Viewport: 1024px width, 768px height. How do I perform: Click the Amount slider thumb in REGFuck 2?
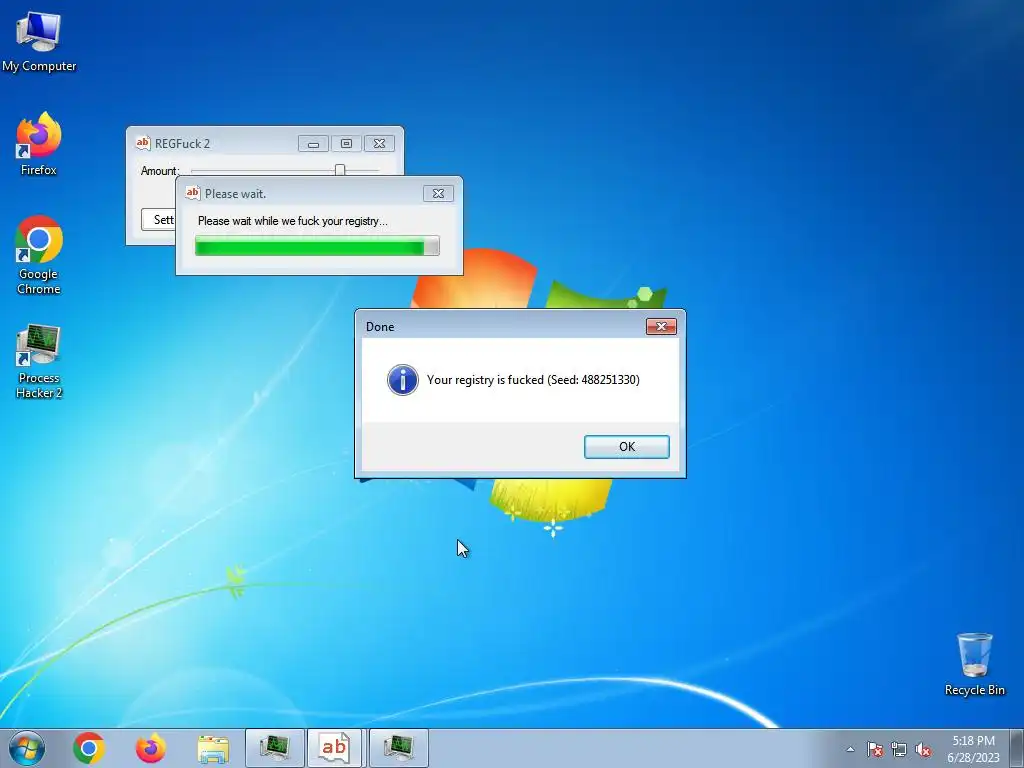click(340, 170)
